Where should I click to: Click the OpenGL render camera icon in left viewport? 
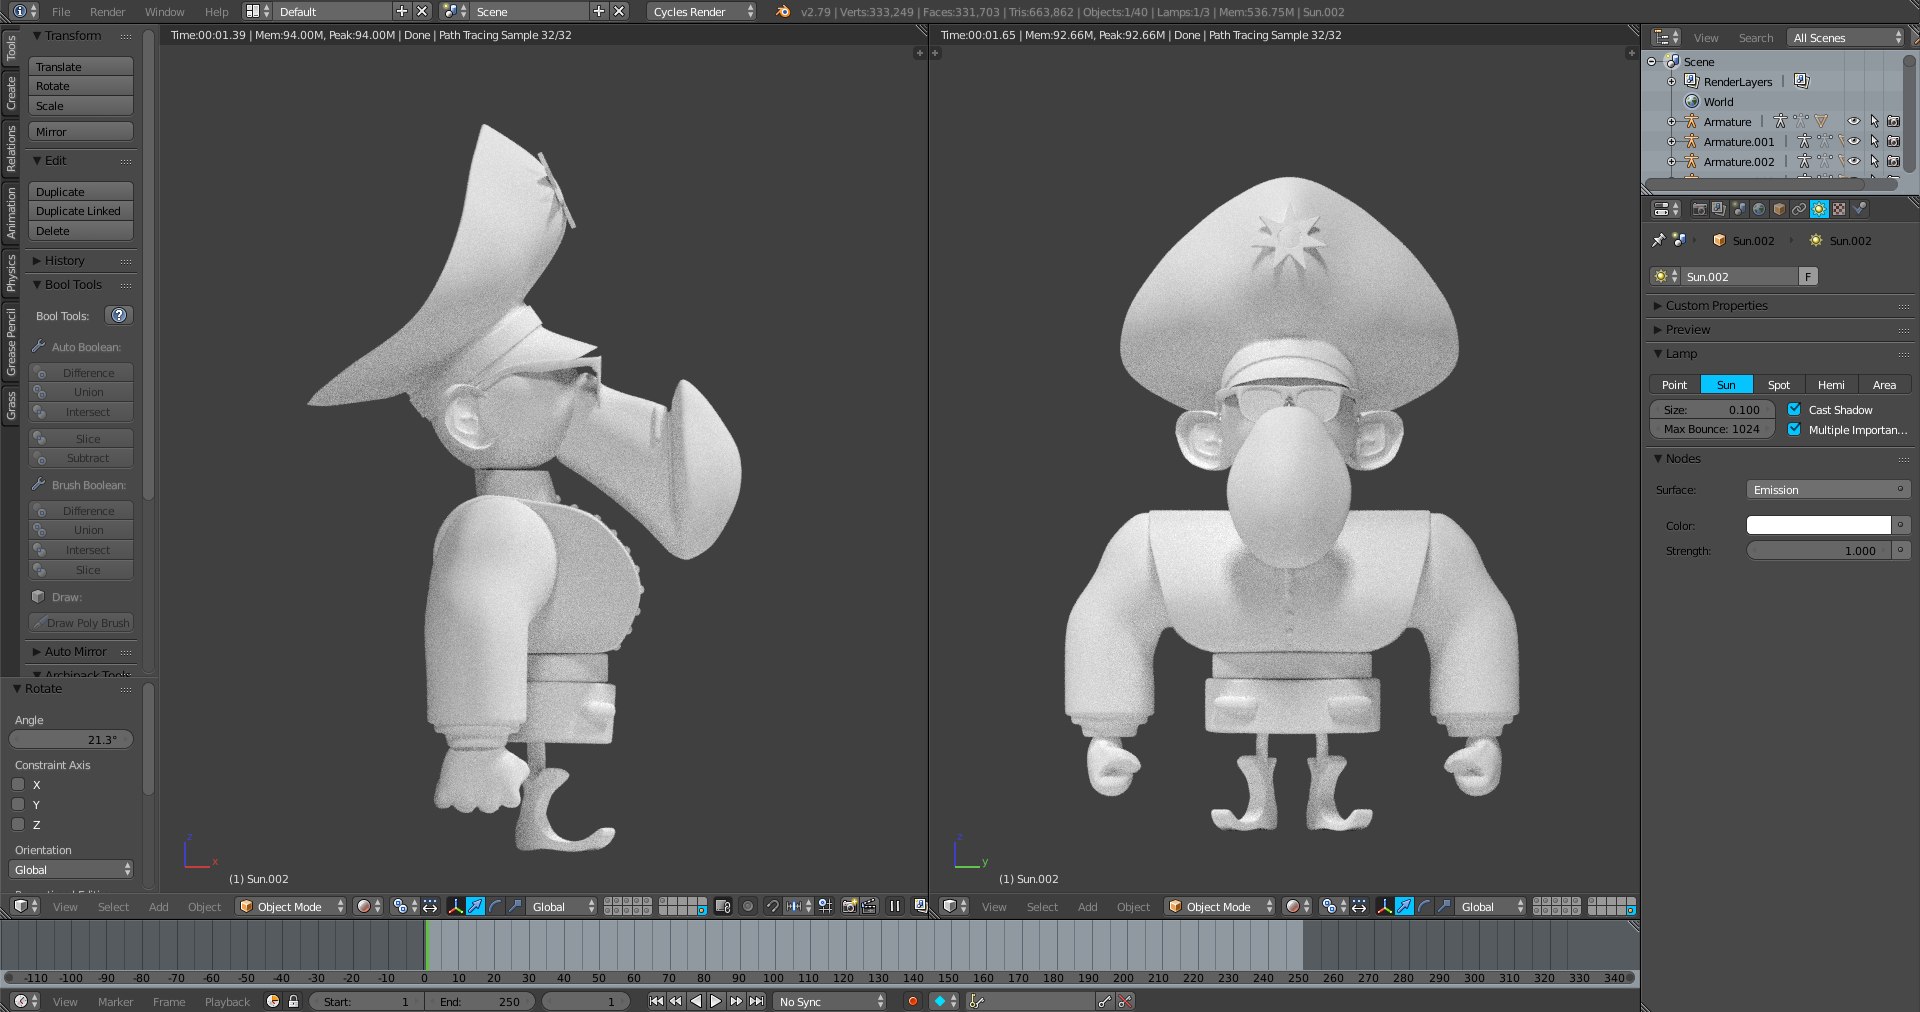(849, 906)
